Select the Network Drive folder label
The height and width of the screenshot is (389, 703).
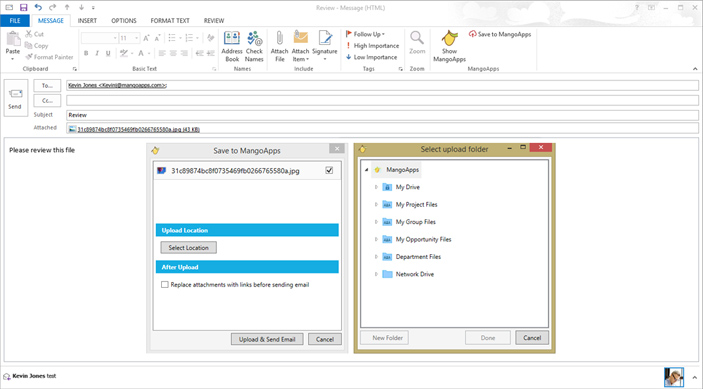[x=415, y=274]
